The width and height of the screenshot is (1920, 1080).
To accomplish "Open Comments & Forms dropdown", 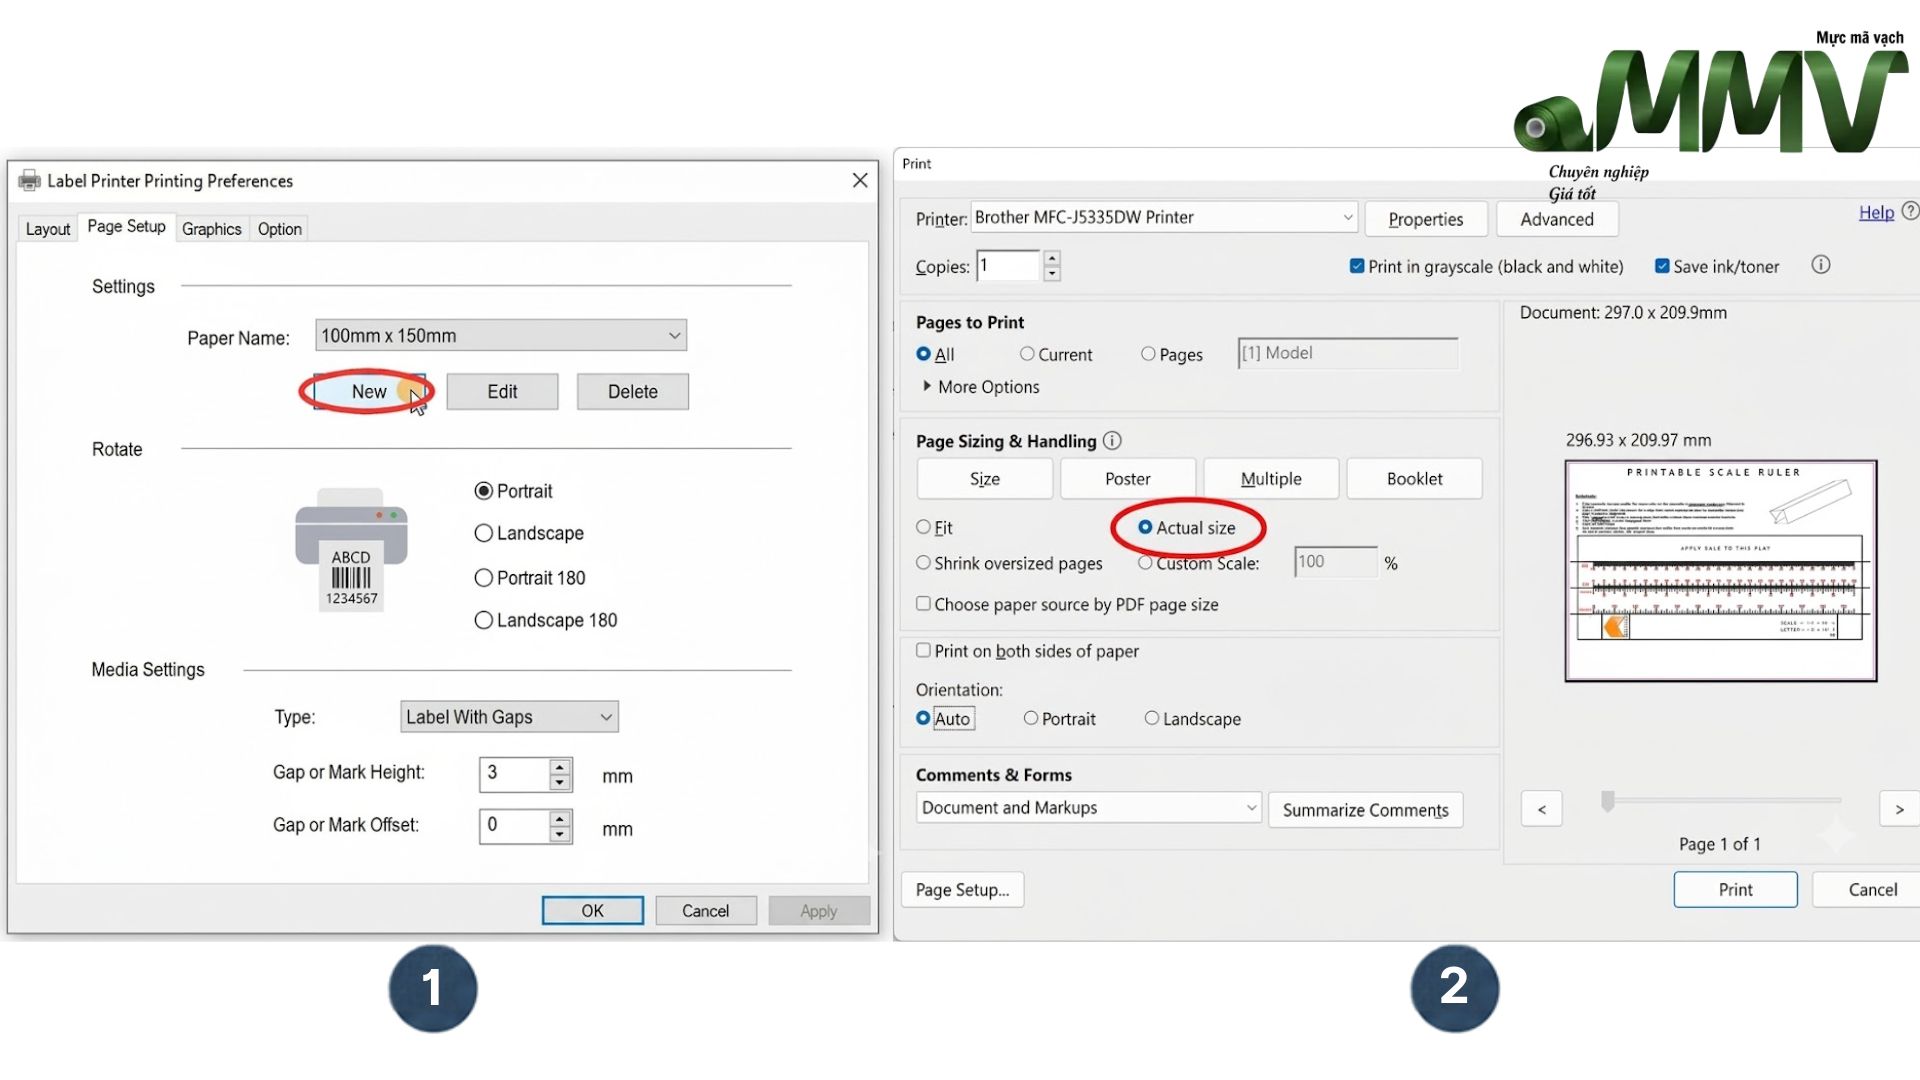I will tap(1089, 807).
